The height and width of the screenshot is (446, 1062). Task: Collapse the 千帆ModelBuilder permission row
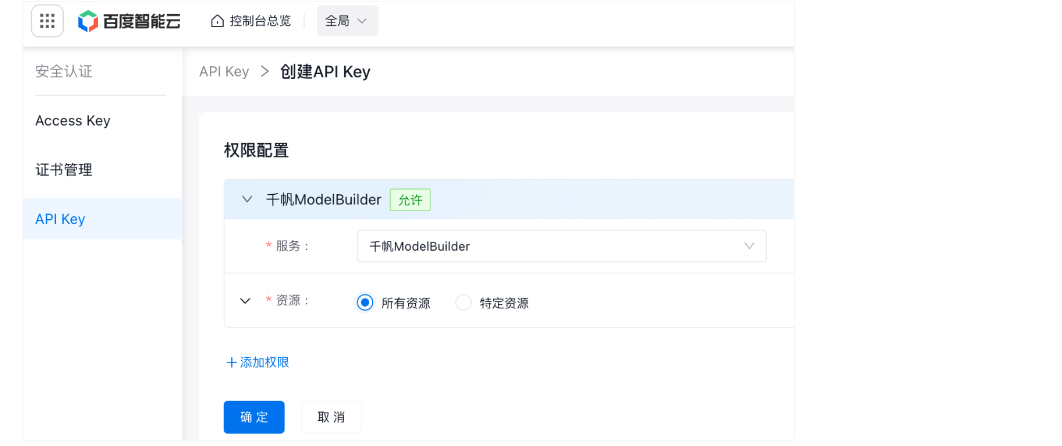(x=247, y=200)
